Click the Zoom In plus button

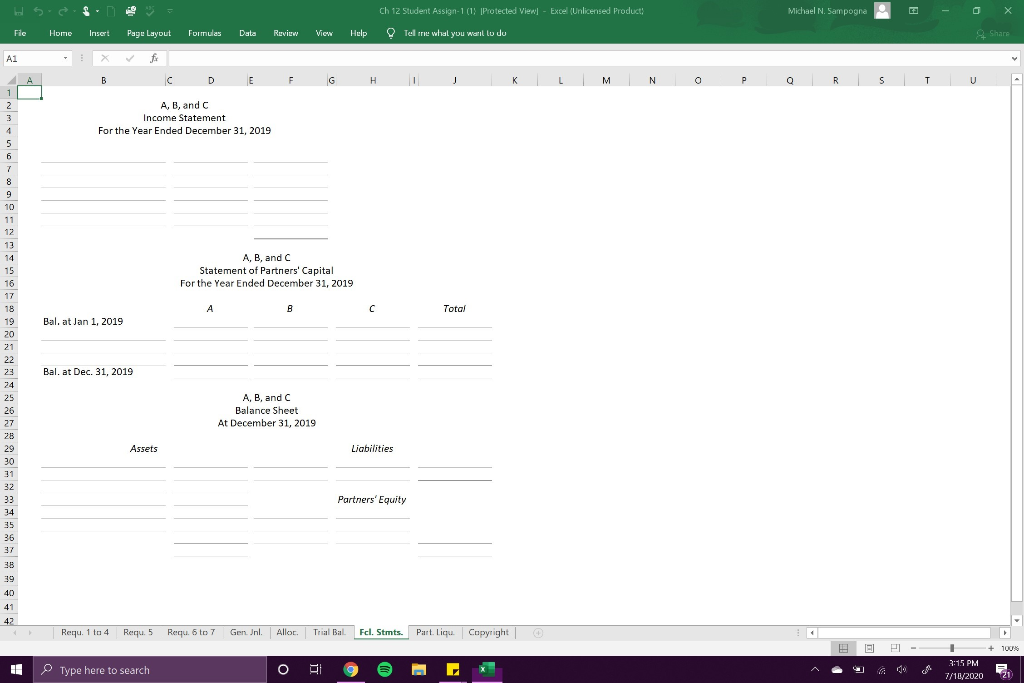tap(991, 648)
